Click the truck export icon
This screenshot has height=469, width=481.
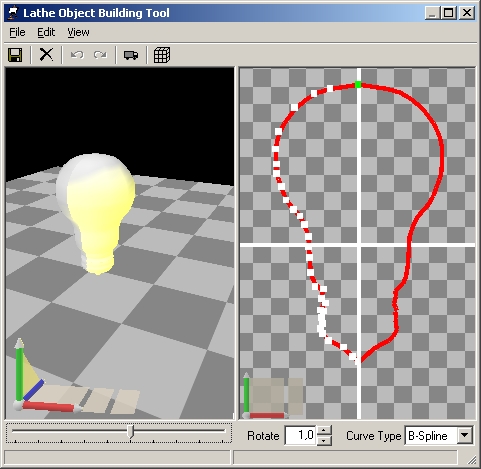pyautogui.click(x=131, y=55)
